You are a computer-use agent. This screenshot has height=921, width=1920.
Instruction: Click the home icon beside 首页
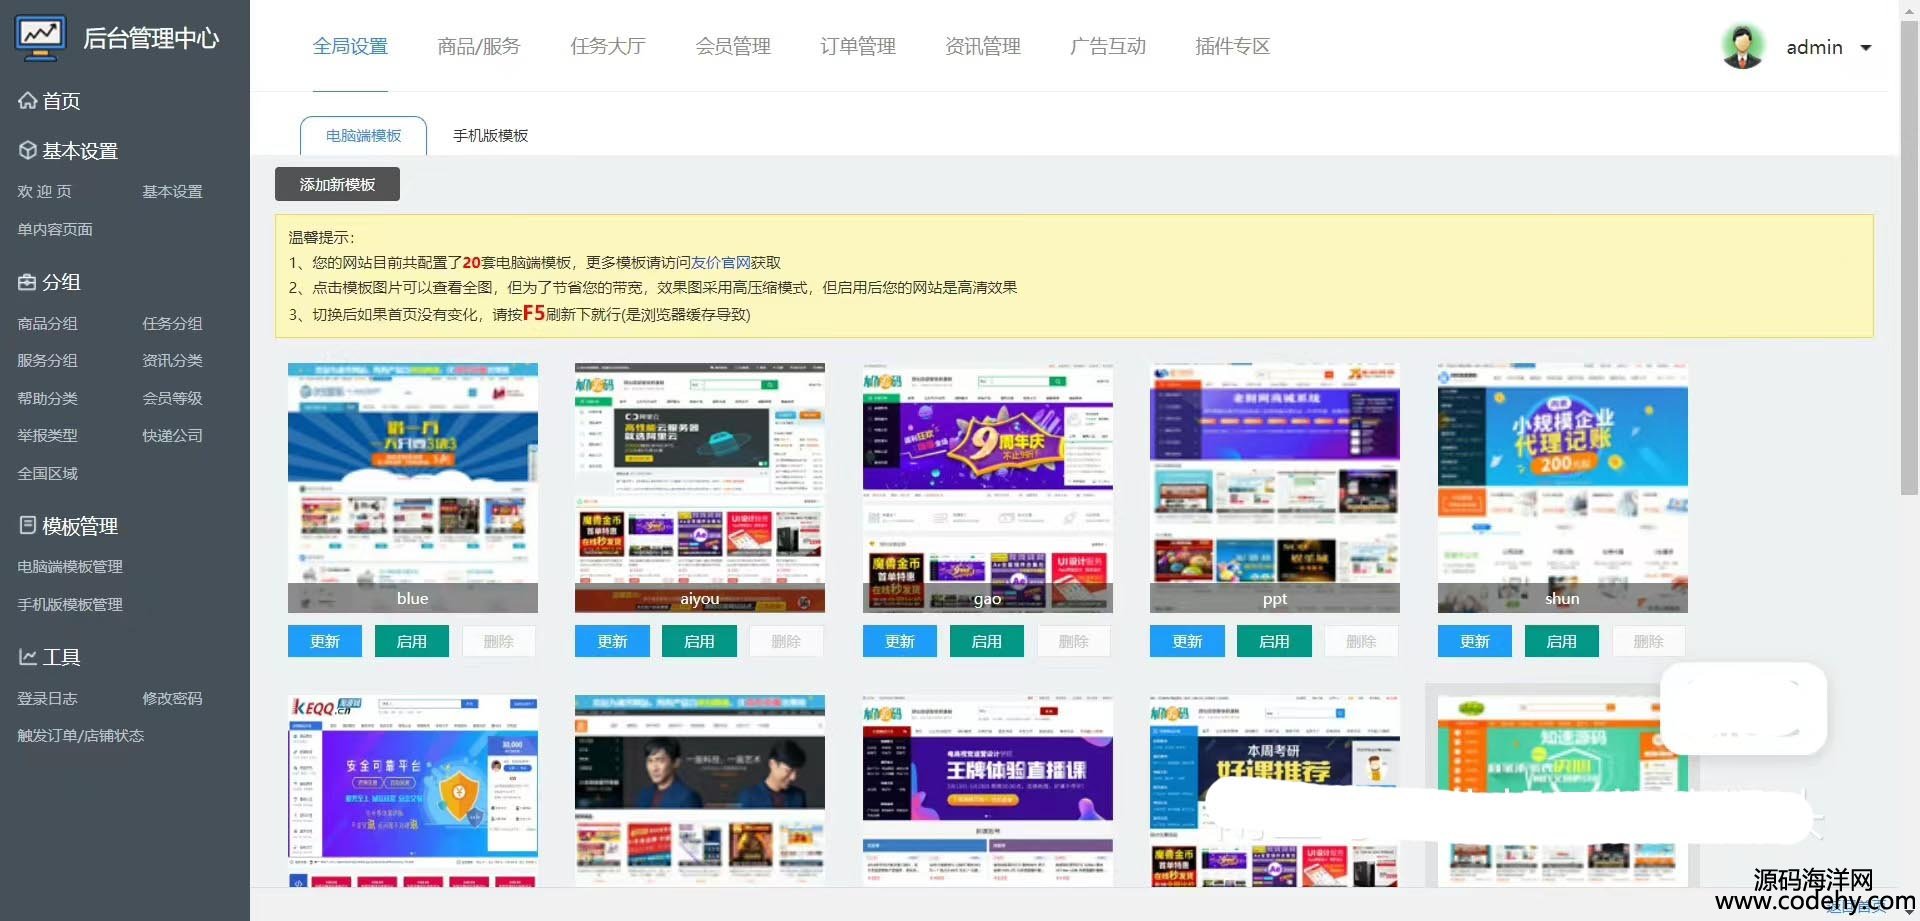(x=27, y=100)
